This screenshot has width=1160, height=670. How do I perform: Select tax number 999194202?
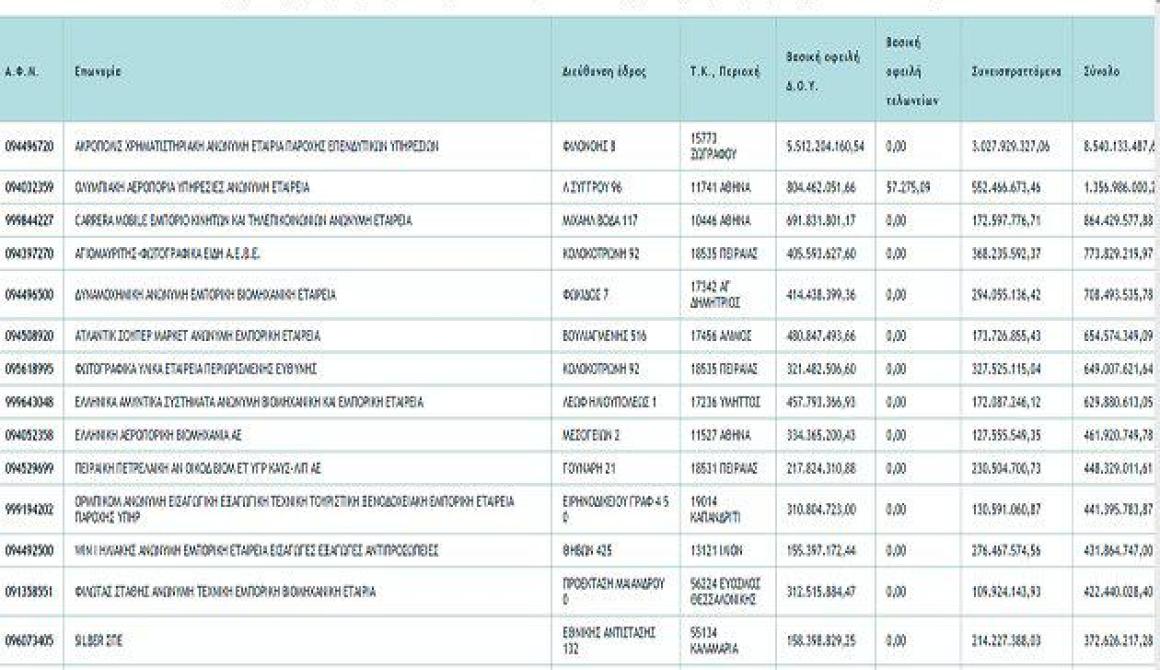click(x=29, y=510)
